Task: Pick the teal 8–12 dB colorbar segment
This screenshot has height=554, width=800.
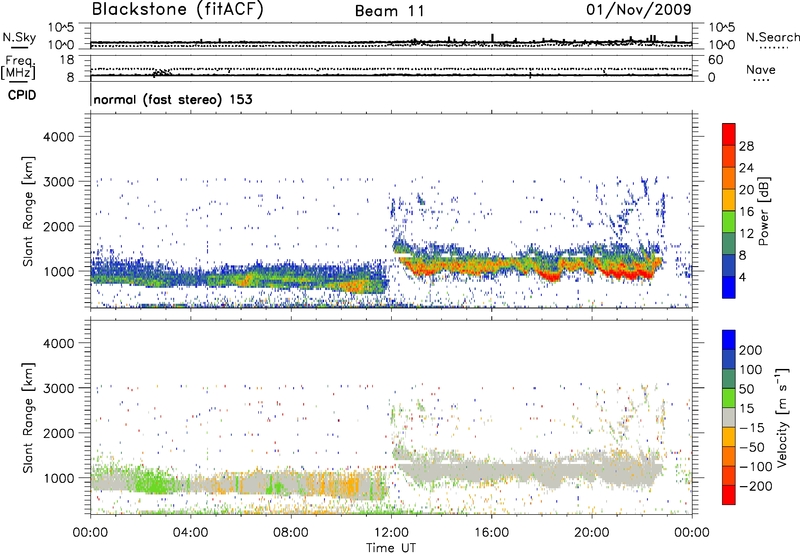Action: click(x=729, y=244)
